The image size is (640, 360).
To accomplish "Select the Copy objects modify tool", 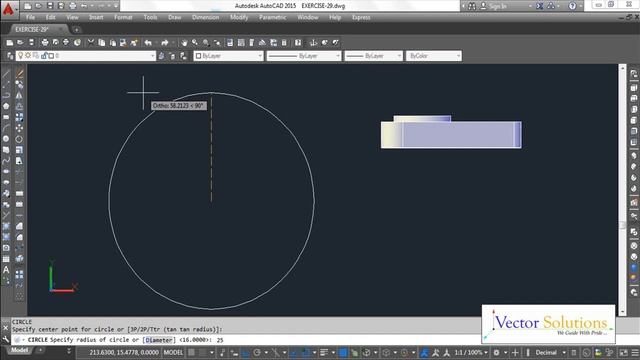I will pyautogui.click(x=19, y=84).
